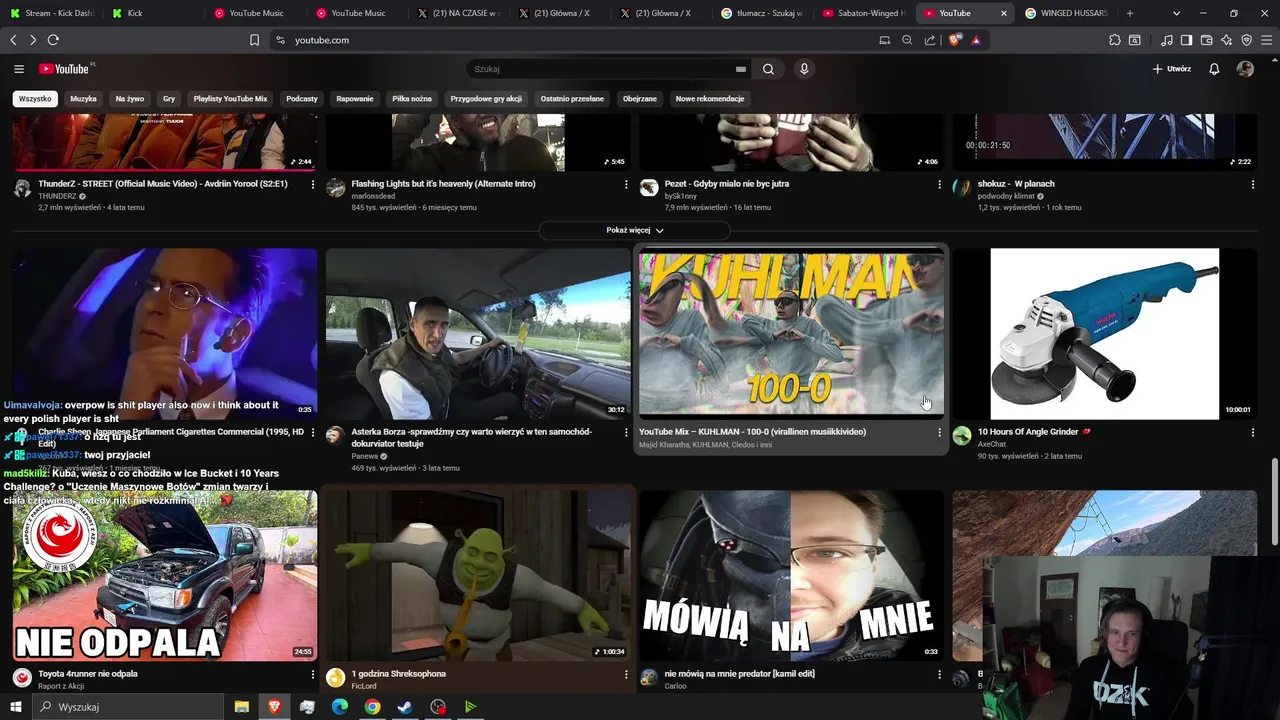Open options menu for 10 Hours Of Angle Grinder
This screenshot has height=720, width=1280.
tap(1252, 432)
